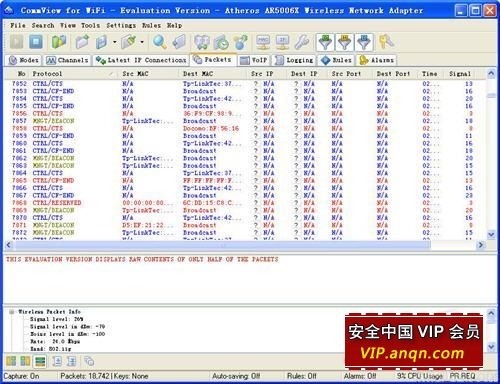Click the horizontal scrollbar right arrow
Screen dimensions: 500x384
[x=481, y=245]
